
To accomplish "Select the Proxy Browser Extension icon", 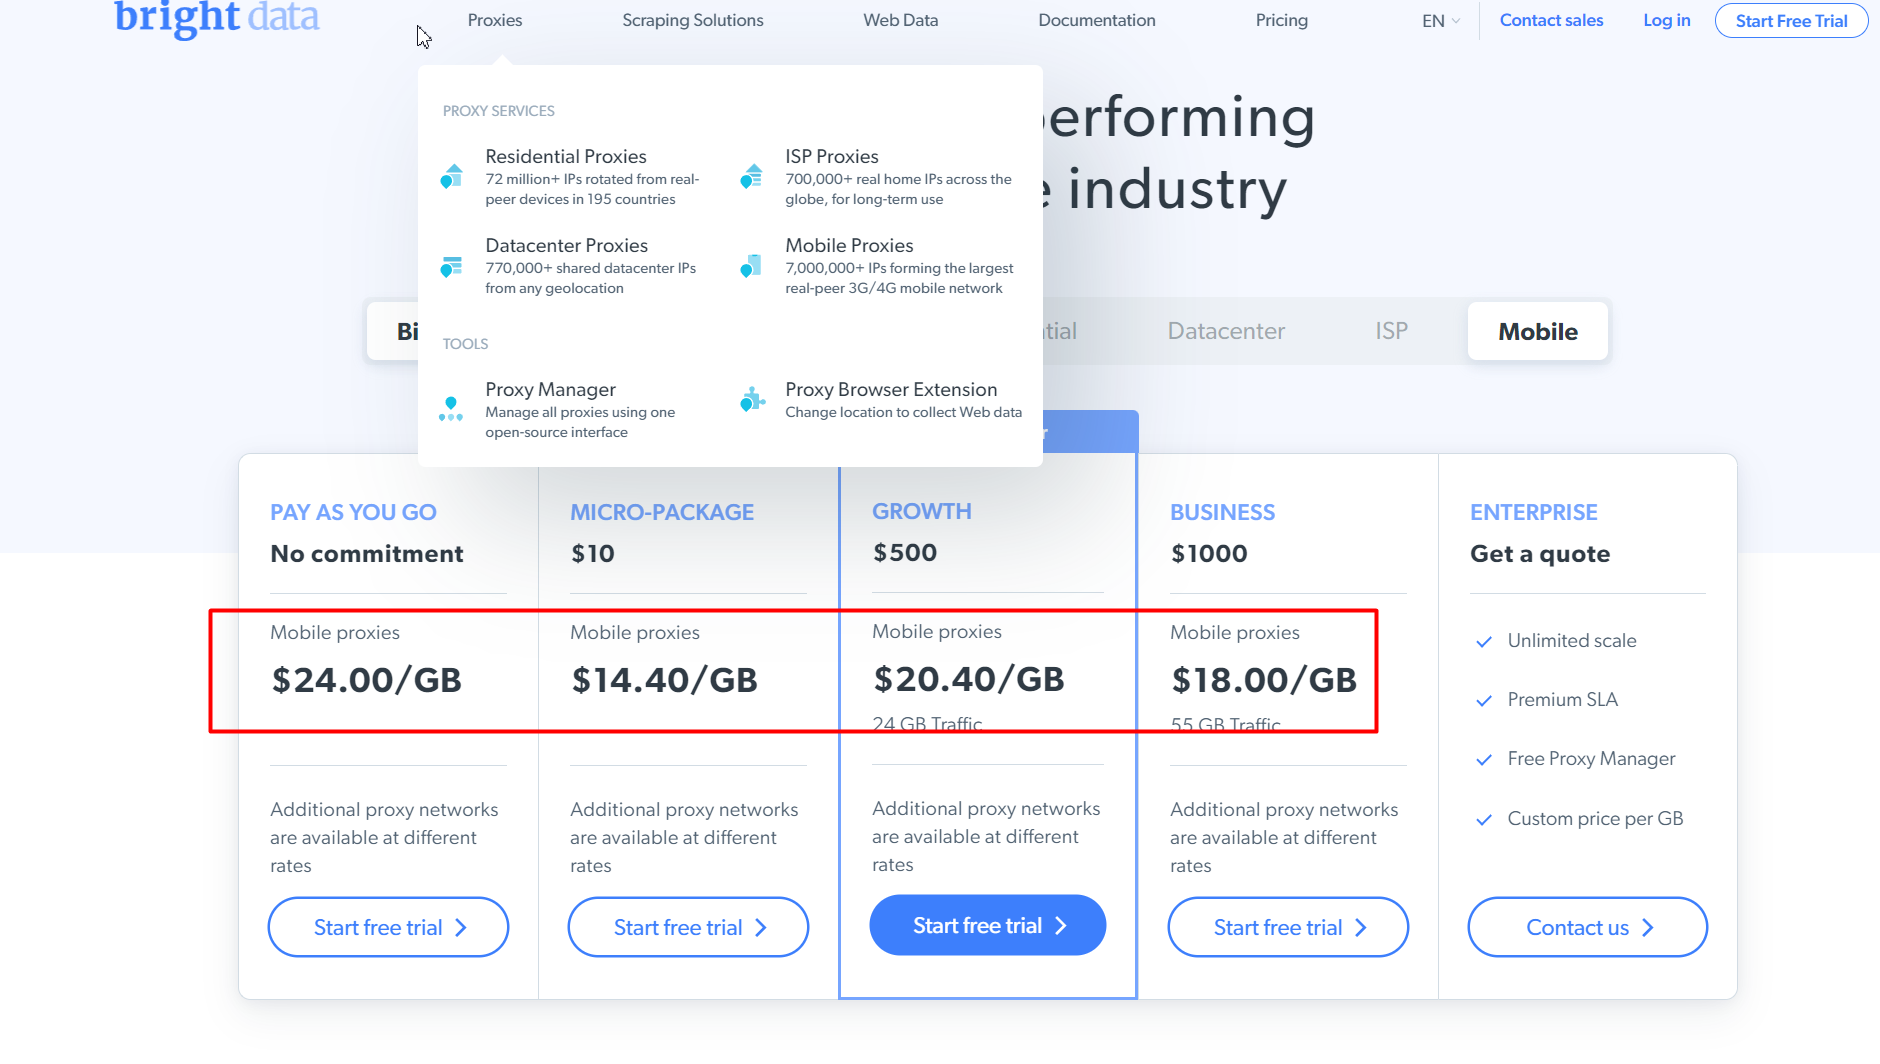I will point(752,400).
